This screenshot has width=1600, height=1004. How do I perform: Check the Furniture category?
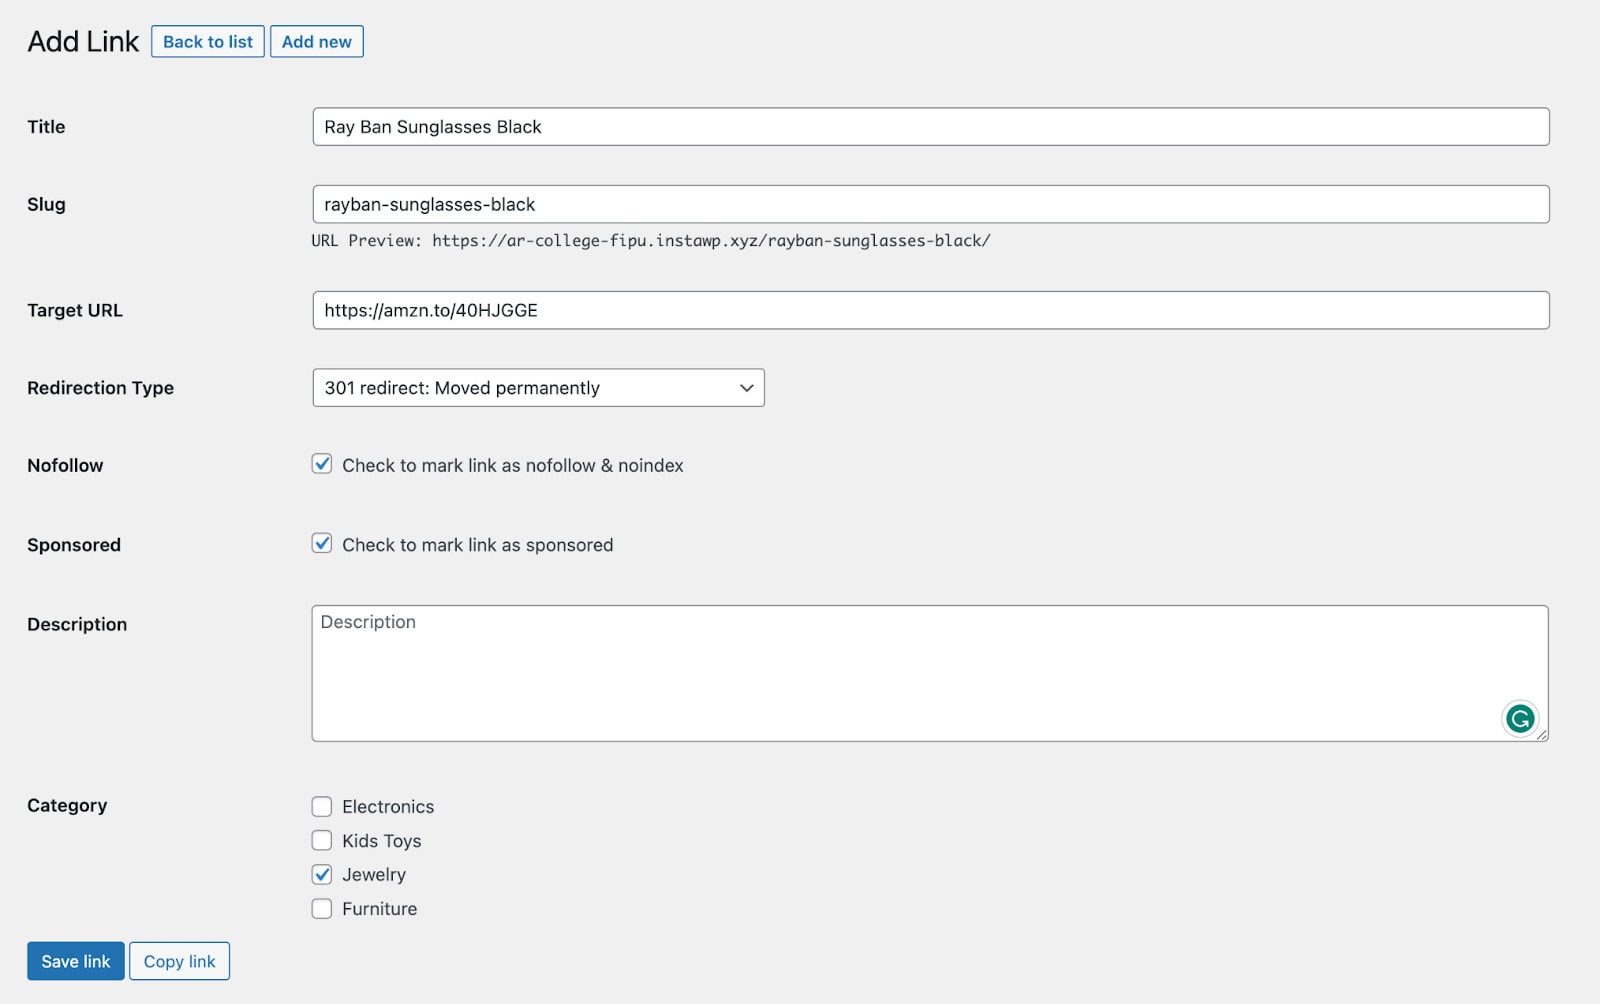pyautogui.click(x=321, y=908)
